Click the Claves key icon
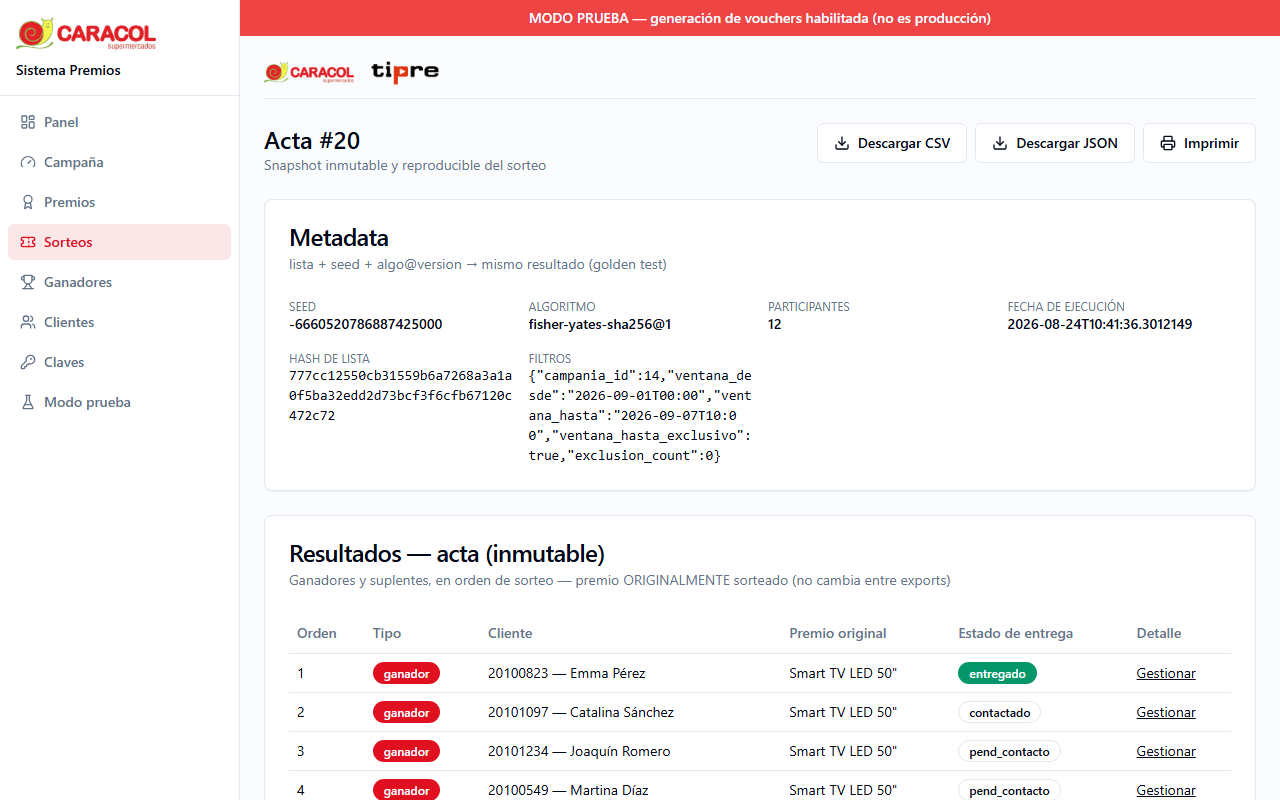1280x800 pixels. [28, 362]
